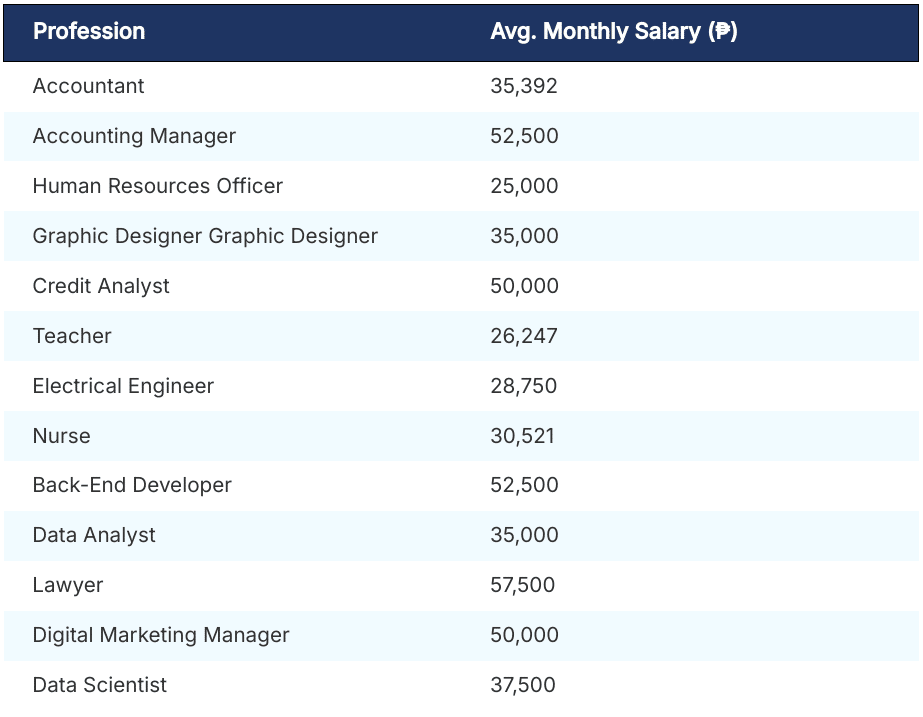This screenshot has height=717, width=923.
Task: Select the Electrical Engineer entry
Action: pos(124,386)
